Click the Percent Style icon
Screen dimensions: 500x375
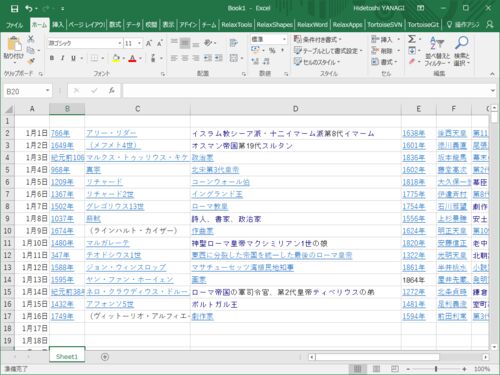[x=272, y=51]
